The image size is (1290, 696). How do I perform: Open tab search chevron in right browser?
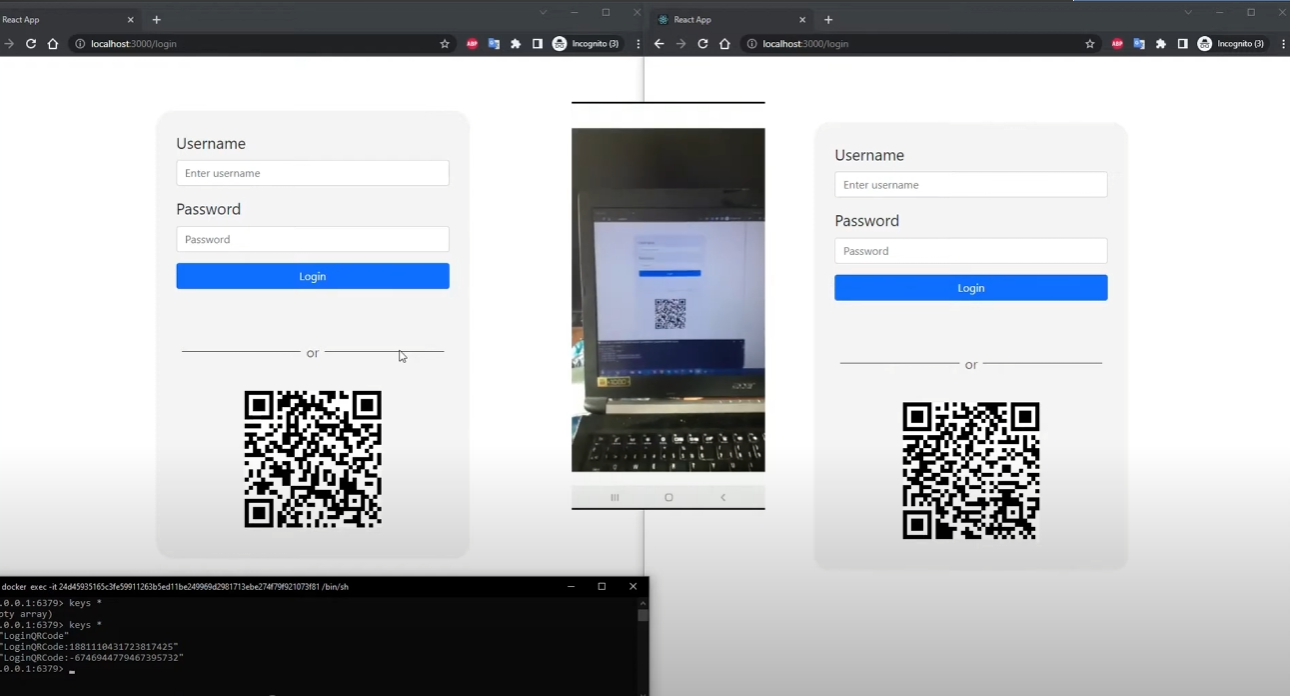[1188, 13]
